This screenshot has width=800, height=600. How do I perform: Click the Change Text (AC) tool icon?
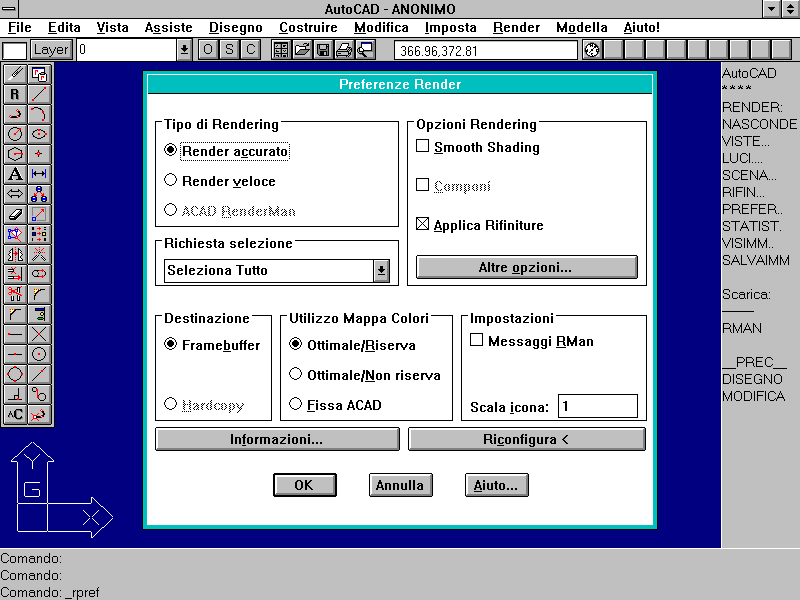[x=15, y=414]
